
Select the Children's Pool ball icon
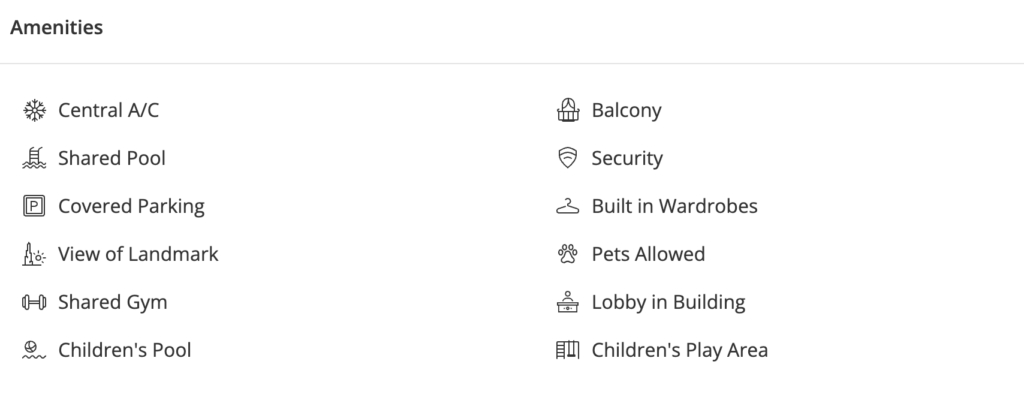[x=34, y=350]
